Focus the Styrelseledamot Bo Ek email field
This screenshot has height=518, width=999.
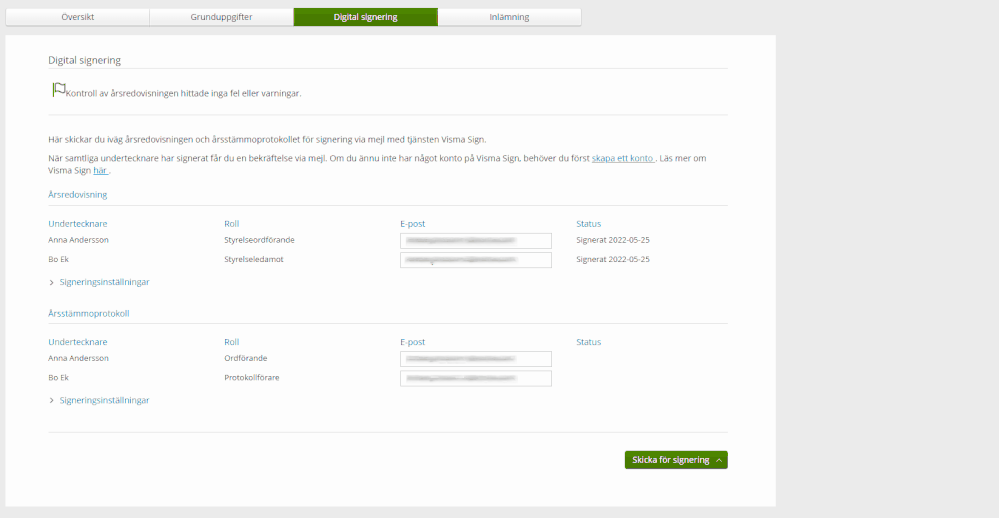pos(475,260)
